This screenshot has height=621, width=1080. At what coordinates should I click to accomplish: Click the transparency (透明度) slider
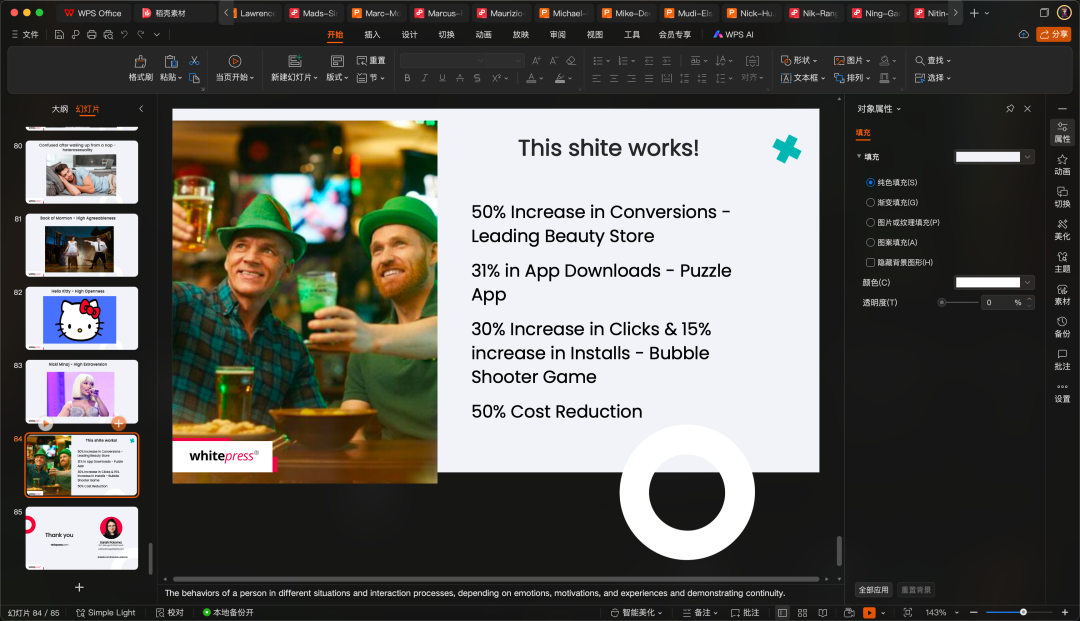(x=958, y=302)
